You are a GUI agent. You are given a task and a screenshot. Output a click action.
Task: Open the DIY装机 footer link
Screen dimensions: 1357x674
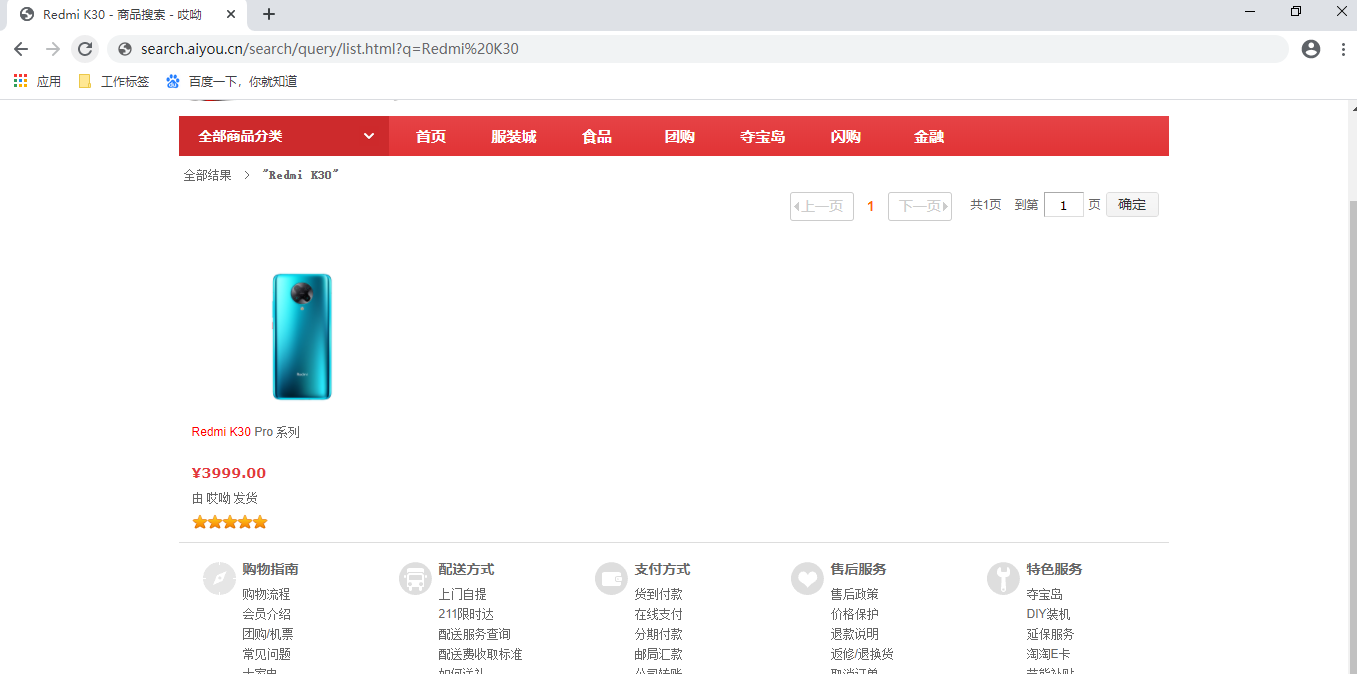pyautogui.click(x=1048, y=614)
